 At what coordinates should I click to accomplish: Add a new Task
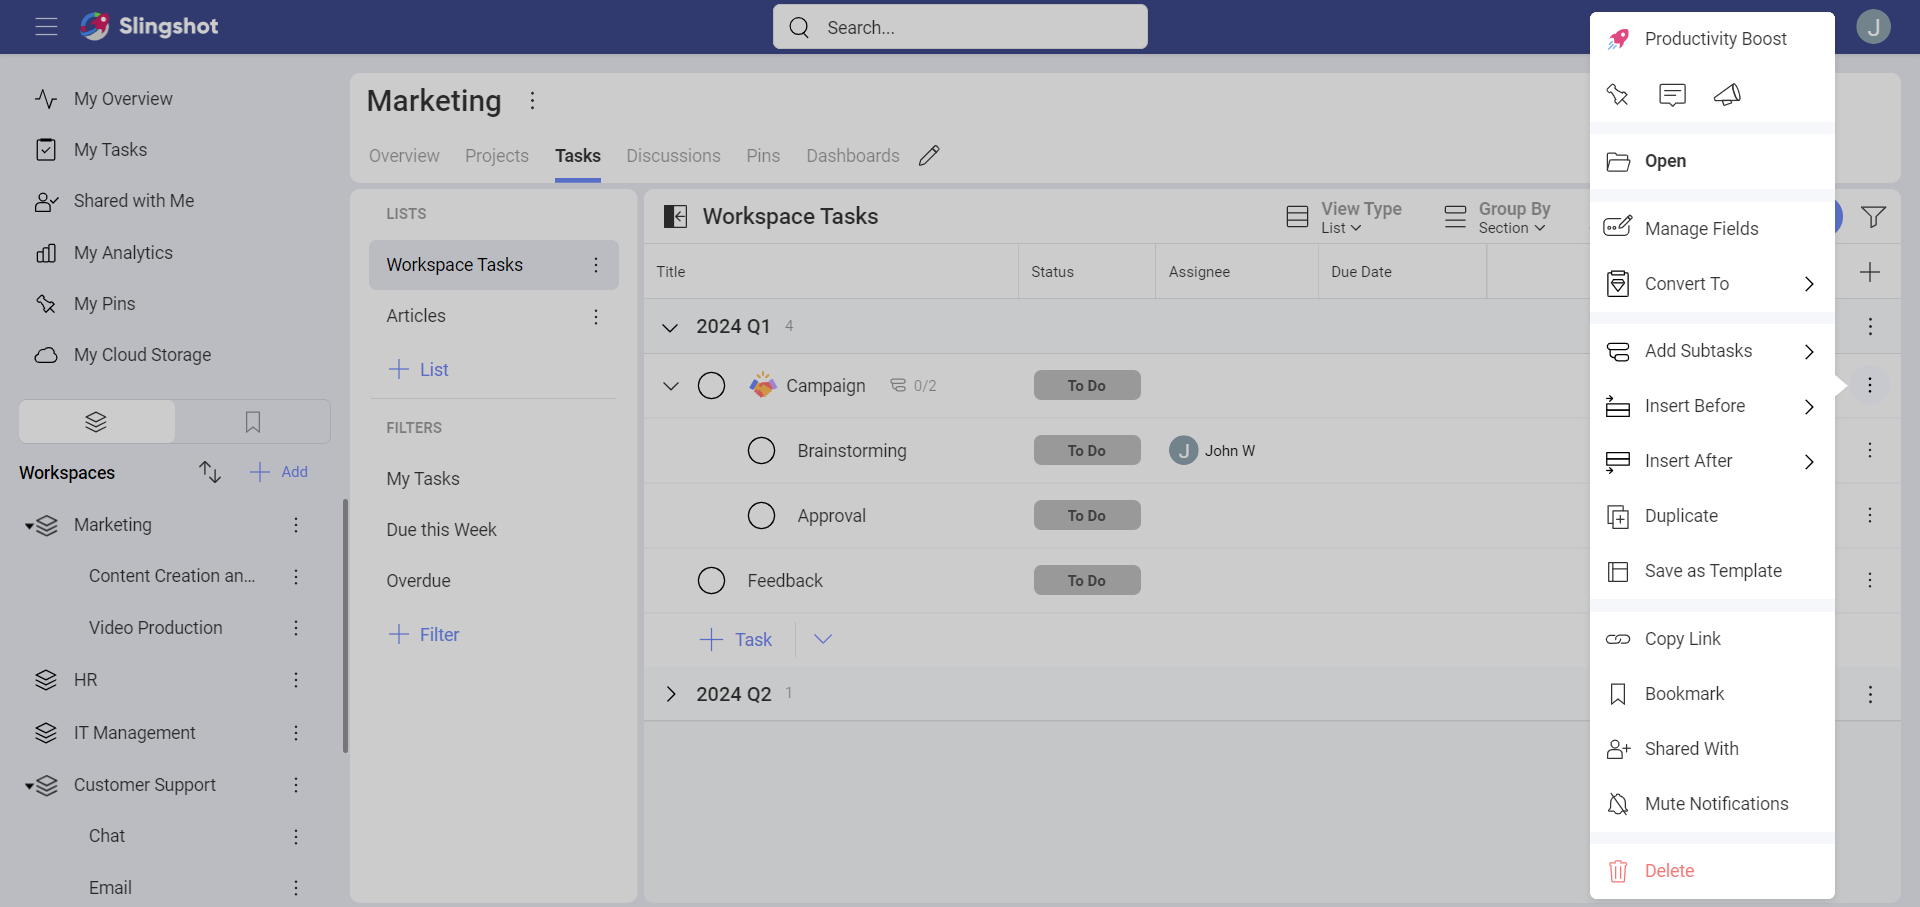tap(735, 639)
